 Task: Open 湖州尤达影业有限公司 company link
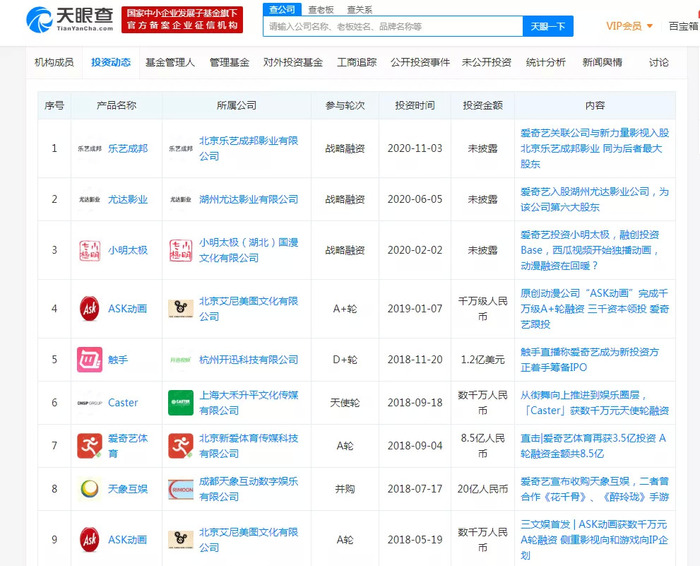(x=248, y=200)
